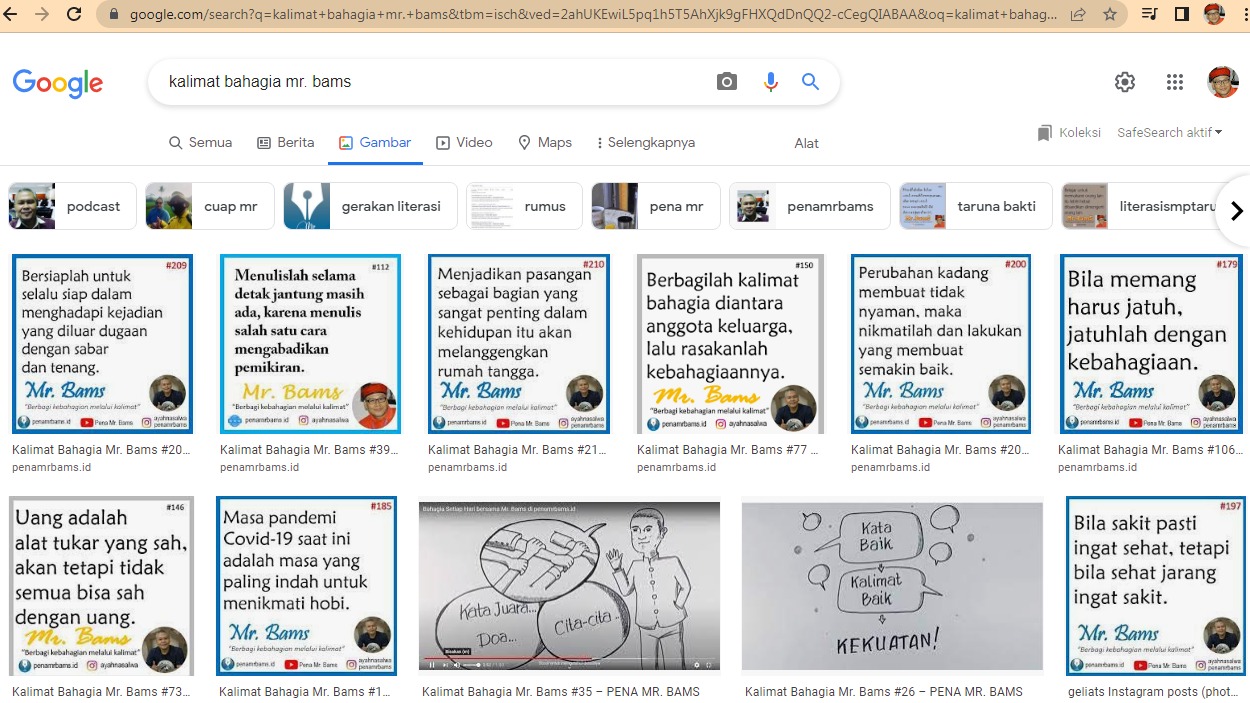
Task: Open image #197 Bila sakit pasti ingat sehat
Action: 1156,586
